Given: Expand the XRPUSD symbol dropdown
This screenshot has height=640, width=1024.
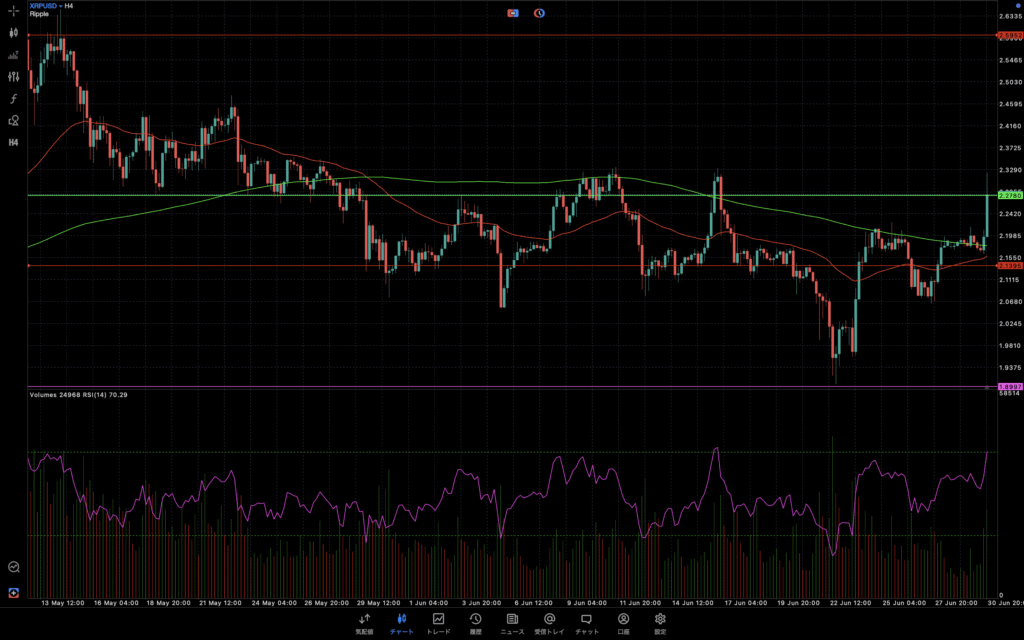Looking at the screenshot, I should [x=46, y=6].
